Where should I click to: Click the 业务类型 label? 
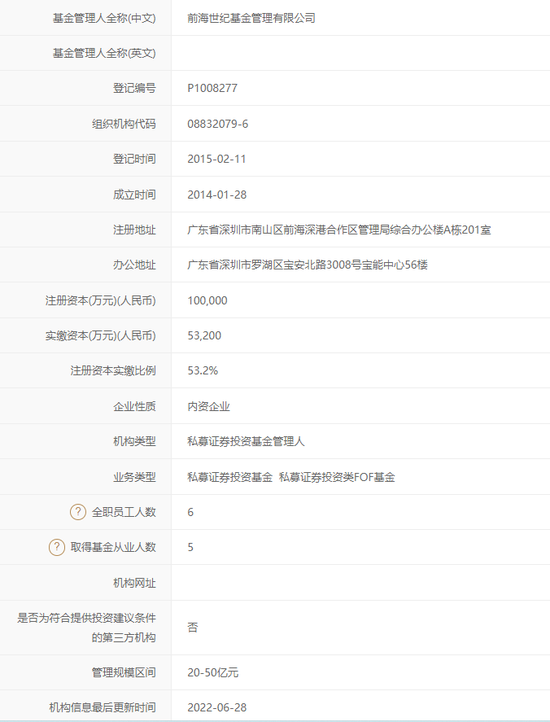click(x=135, y=477)
